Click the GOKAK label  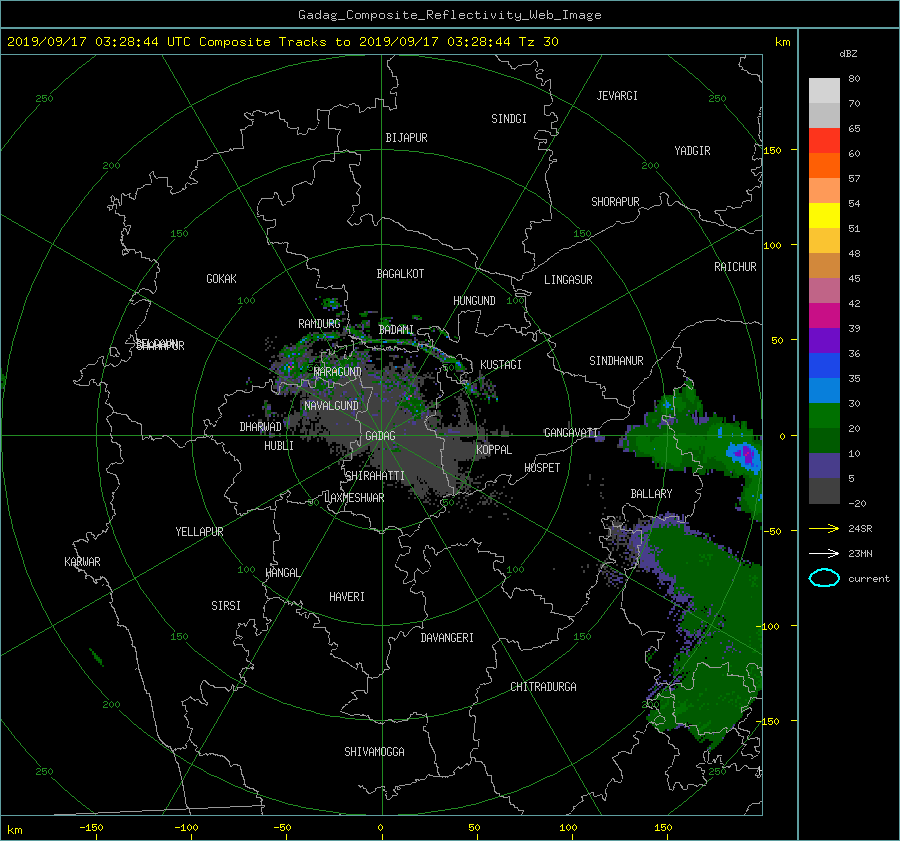221,278
